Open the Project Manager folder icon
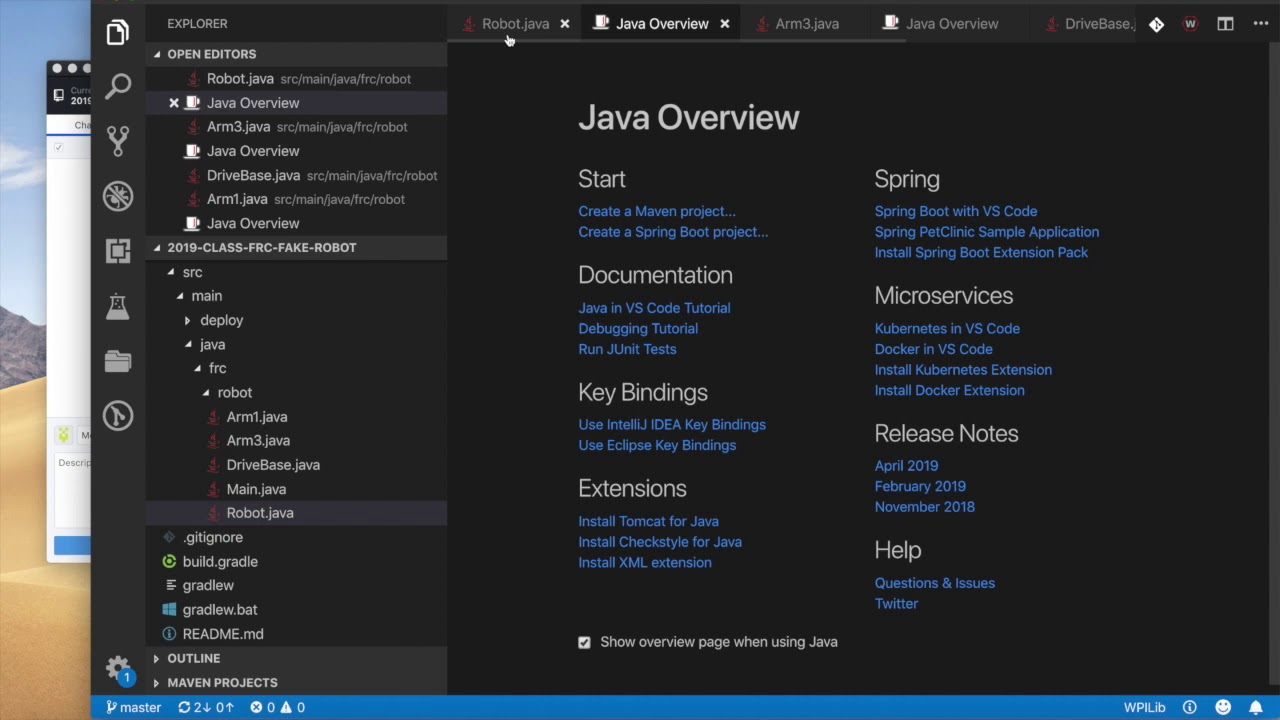The height and width of the screenshot is (720, 1280). [118, 361]
